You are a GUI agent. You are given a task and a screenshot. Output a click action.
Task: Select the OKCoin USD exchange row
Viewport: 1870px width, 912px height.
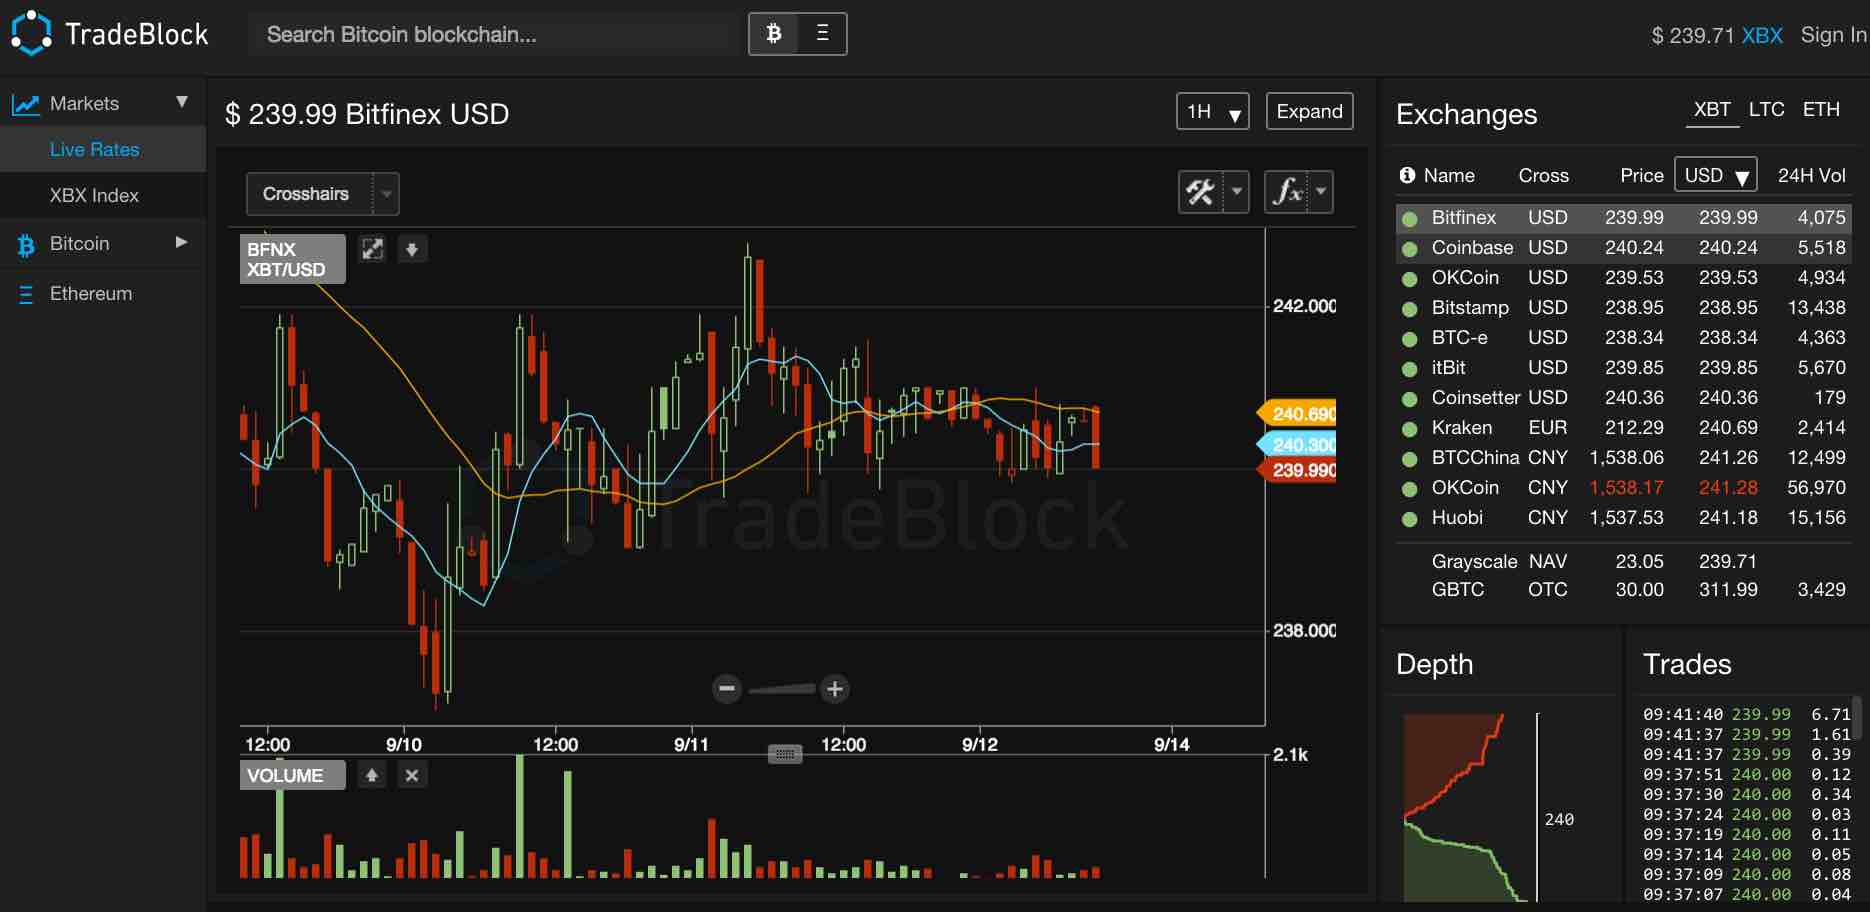point(1623,278)
